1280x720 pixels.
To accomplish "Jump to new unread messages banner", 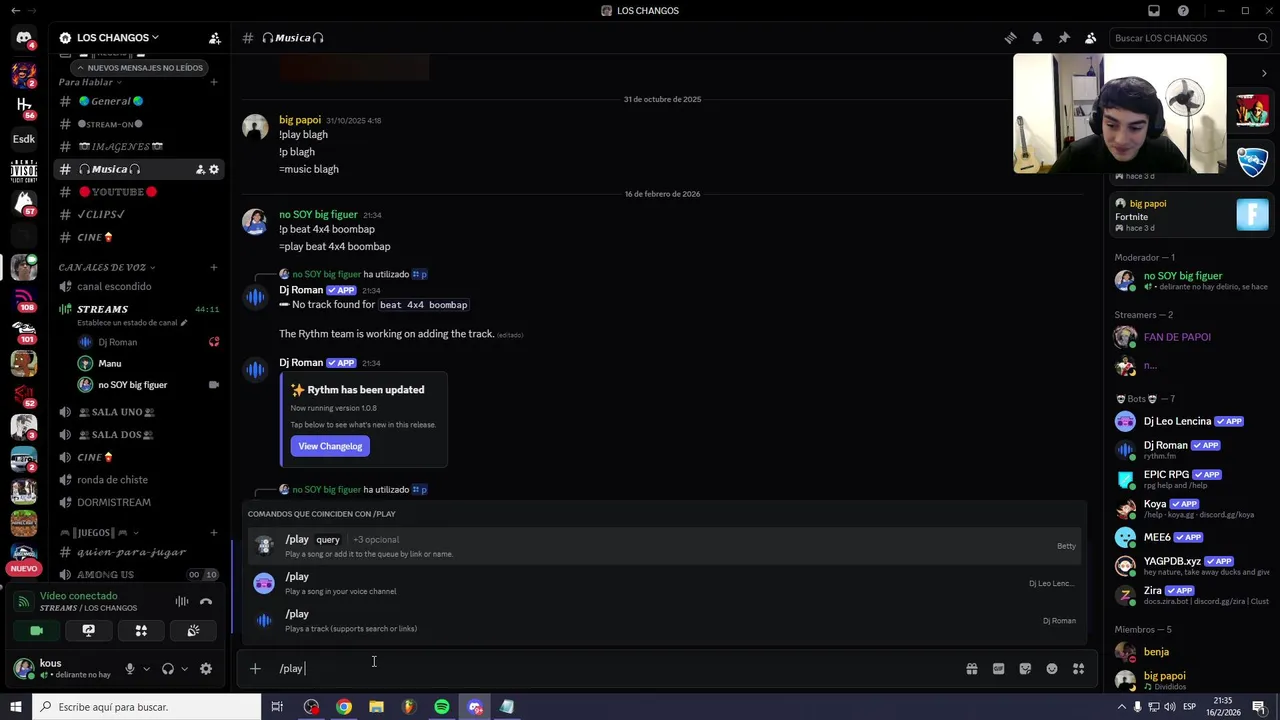I will tap(139, 68).
